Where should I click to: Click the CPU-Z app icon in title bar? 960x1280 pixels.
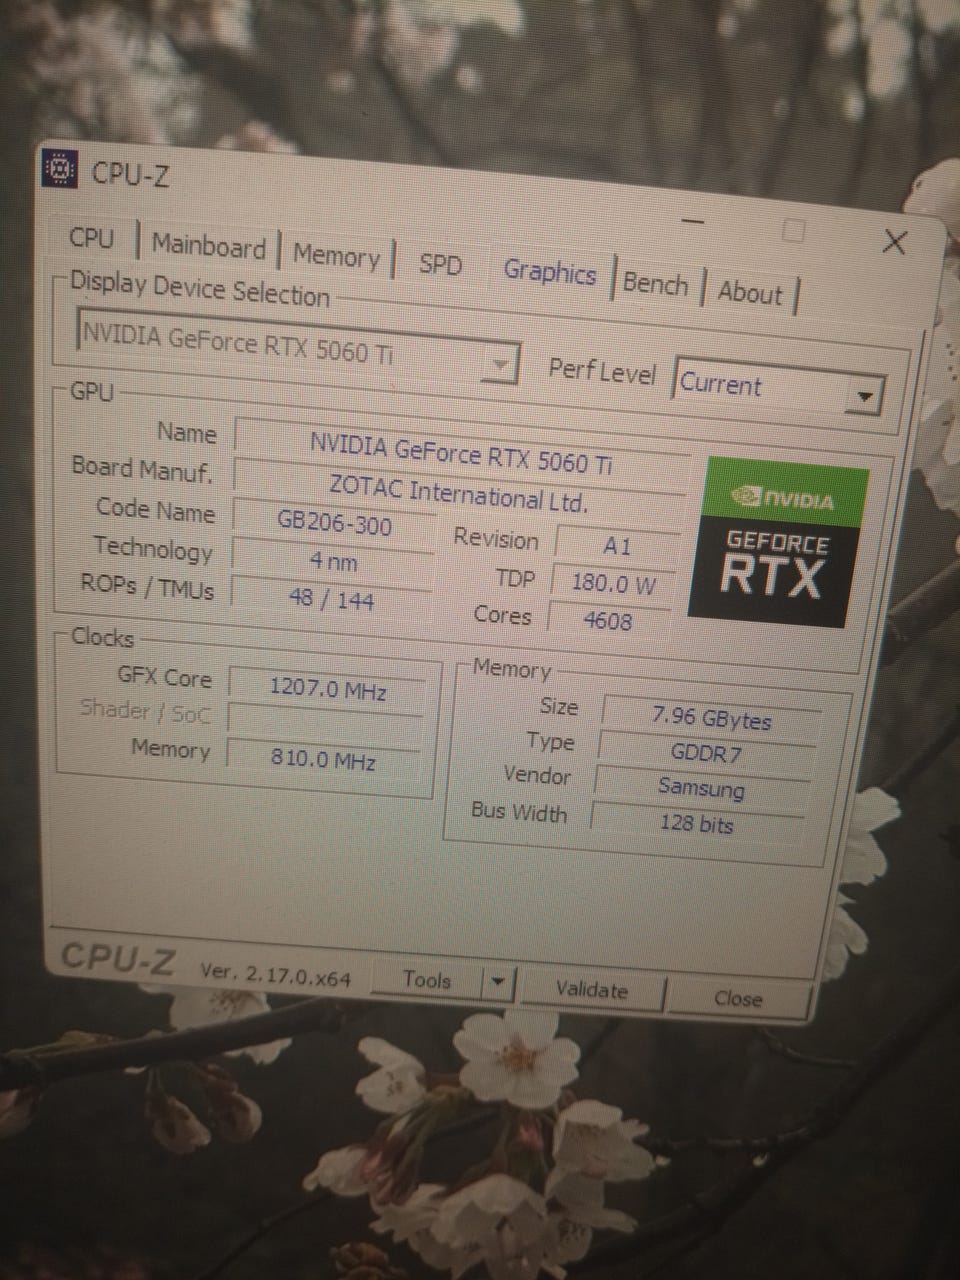click(60, 170)
